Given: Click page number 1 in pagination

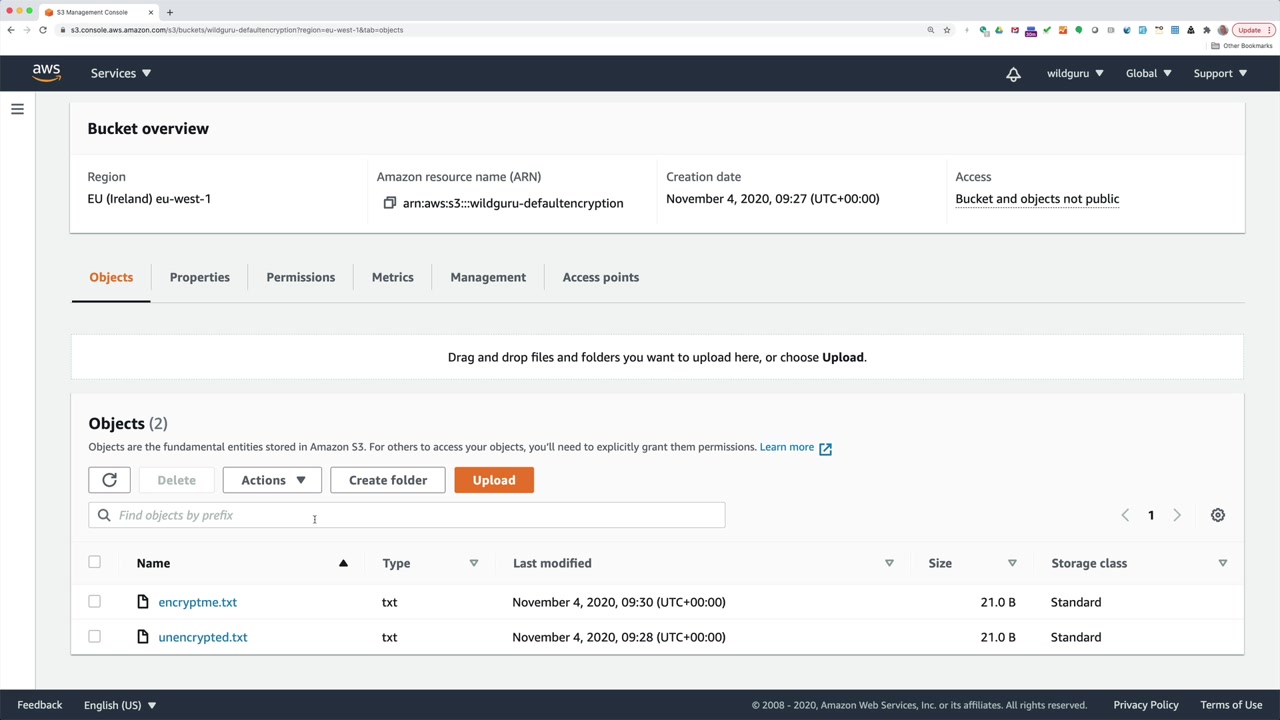Looking at the screenshot, I should 1151,515.
